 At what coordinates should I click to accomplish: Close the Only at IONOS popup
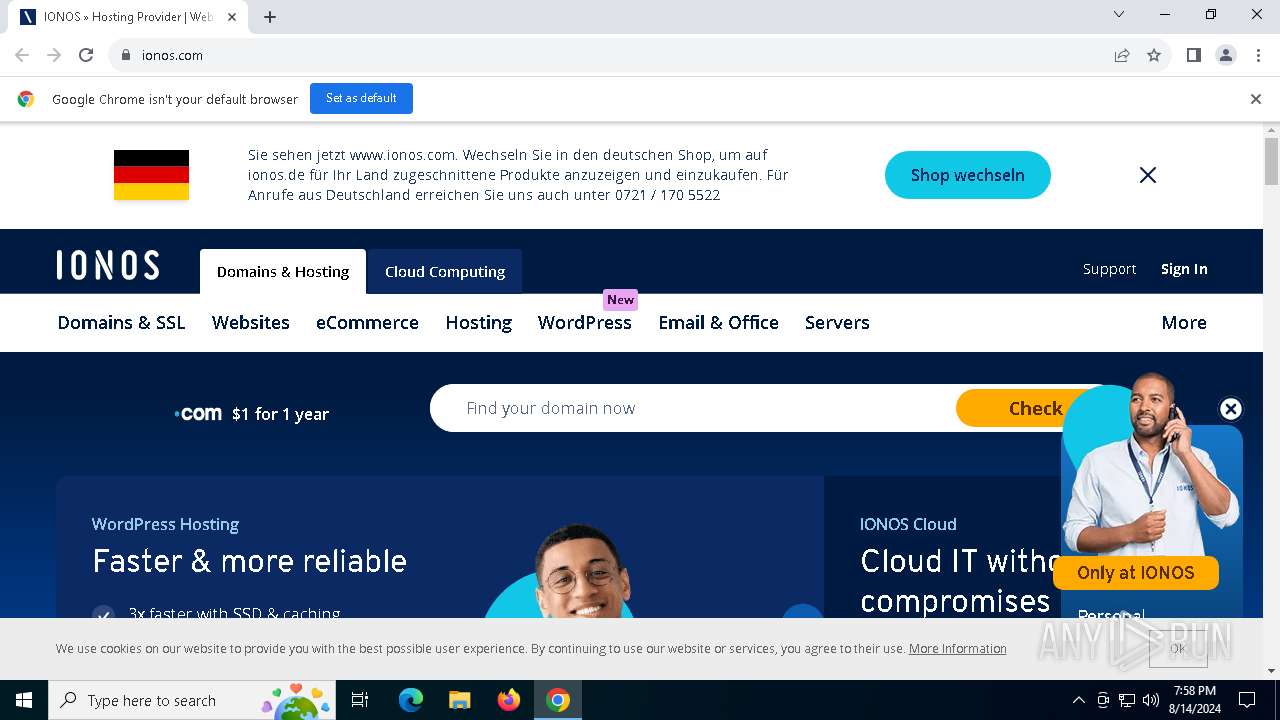click(x=1231, y=409)
